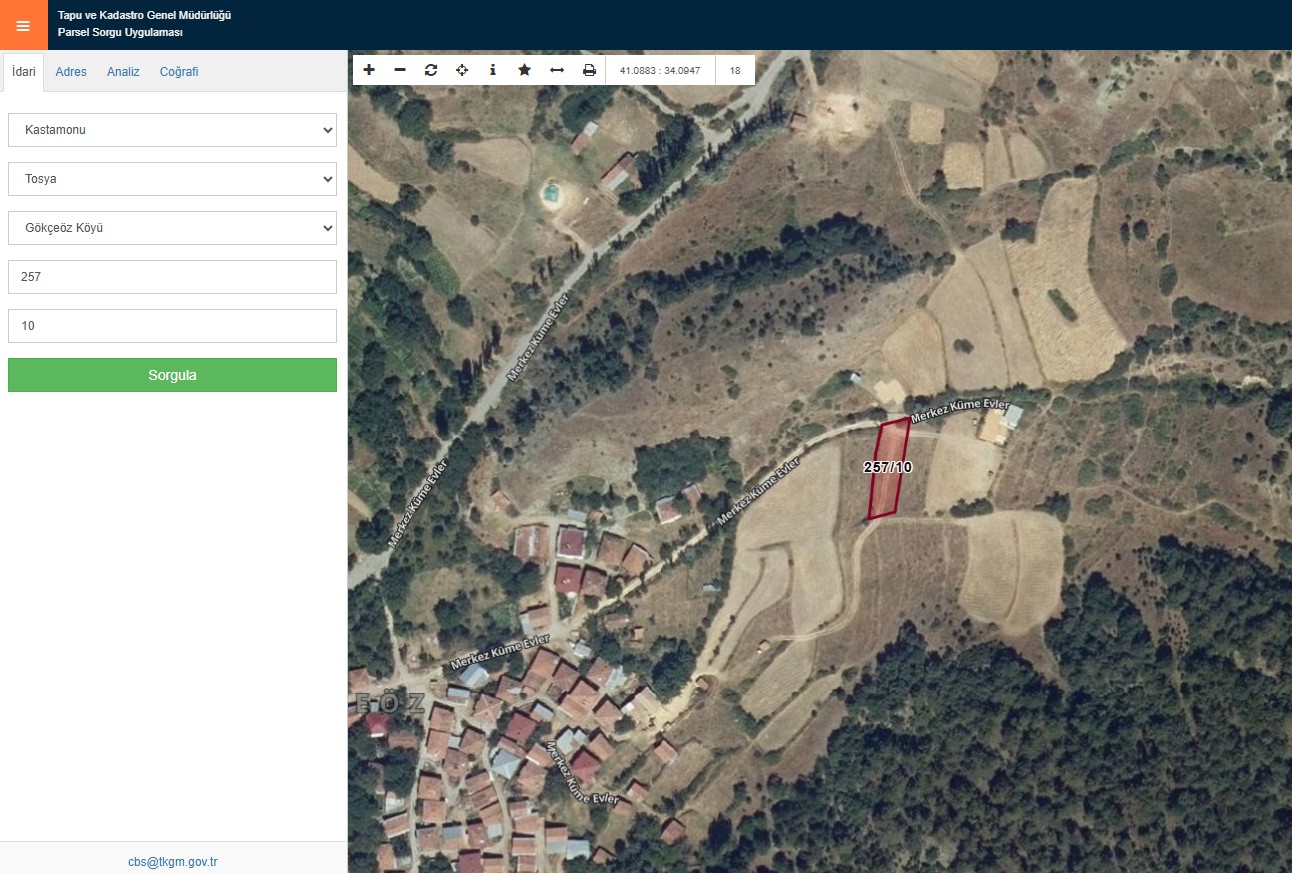The width and height of the screenshot is (1292, 873).
Task: Switch to the Adres tab
Action: [71, 72]
